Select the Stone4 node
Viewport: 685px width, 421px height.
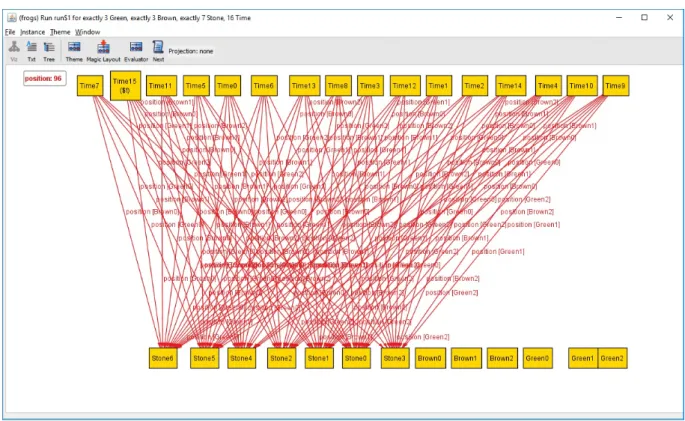[242, 358]
